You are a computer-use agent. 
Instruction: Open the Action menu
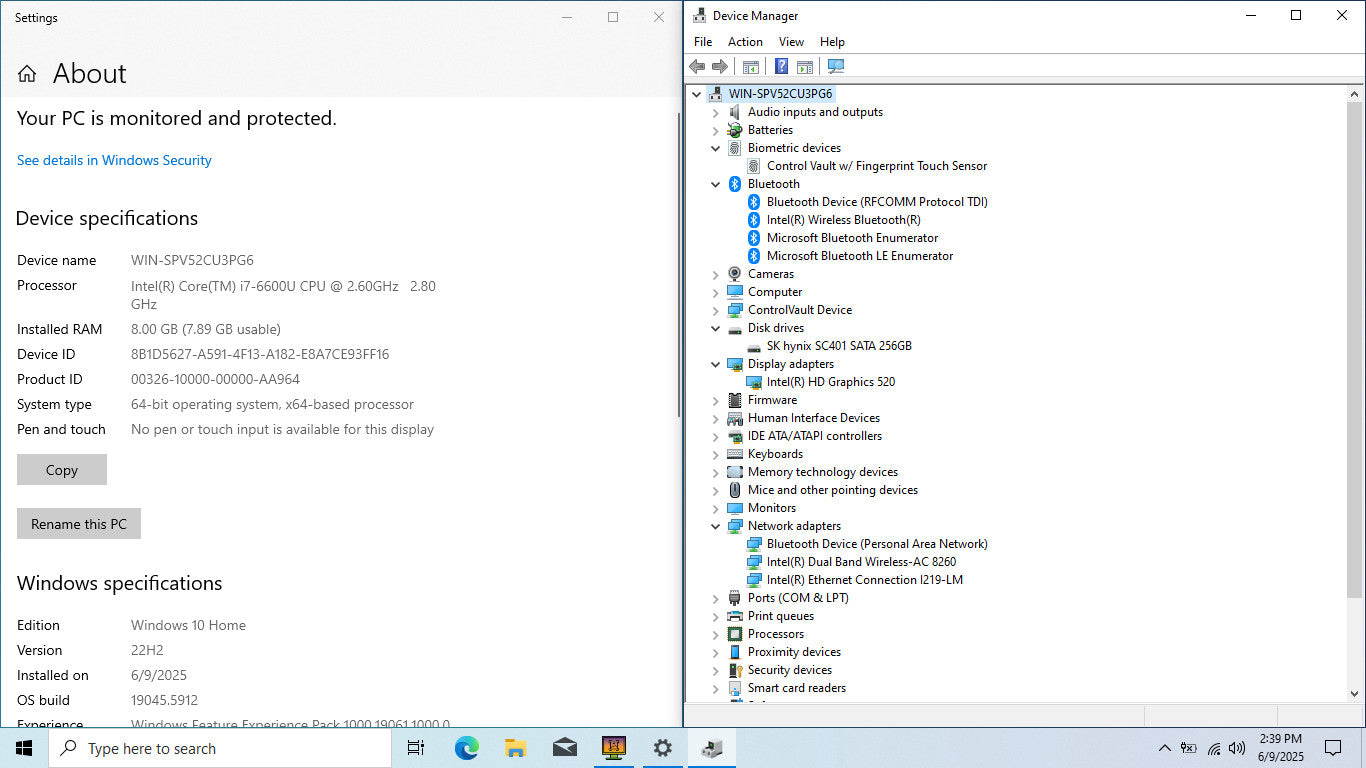tap(745, 42)
